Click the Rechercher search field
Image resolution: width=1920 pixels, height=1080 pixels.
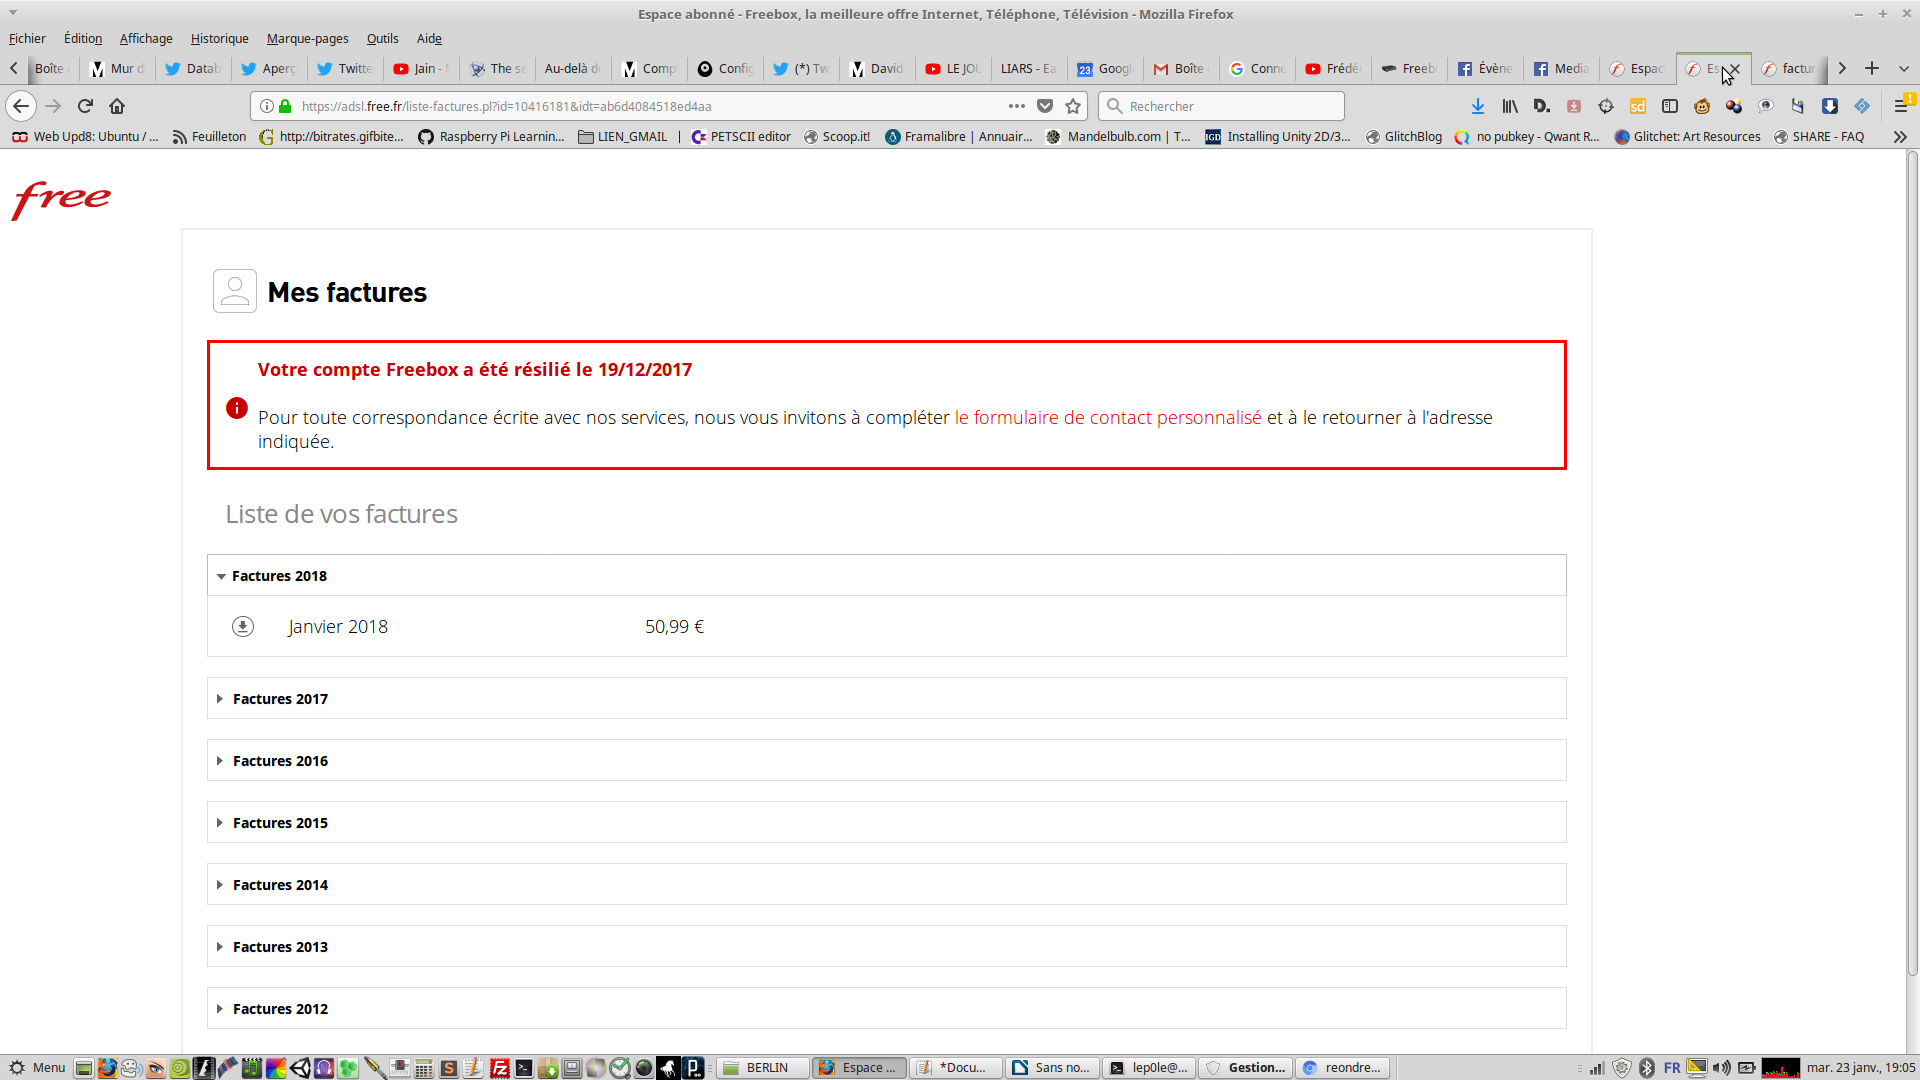pos(1230,106)
